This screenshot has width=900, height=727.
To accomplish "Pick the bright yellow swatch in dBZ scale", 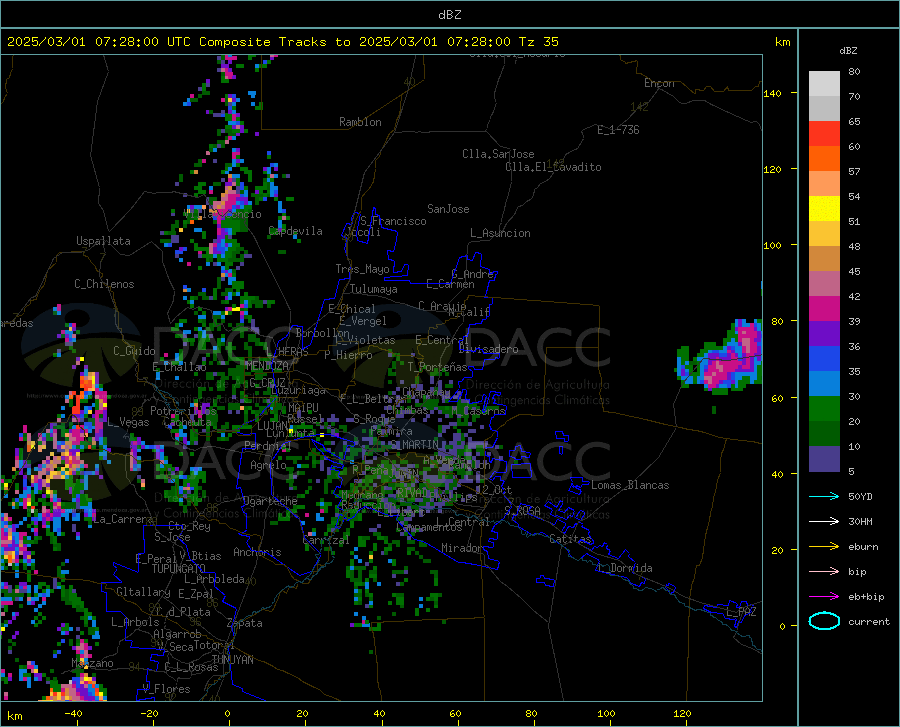I will 824,209.
